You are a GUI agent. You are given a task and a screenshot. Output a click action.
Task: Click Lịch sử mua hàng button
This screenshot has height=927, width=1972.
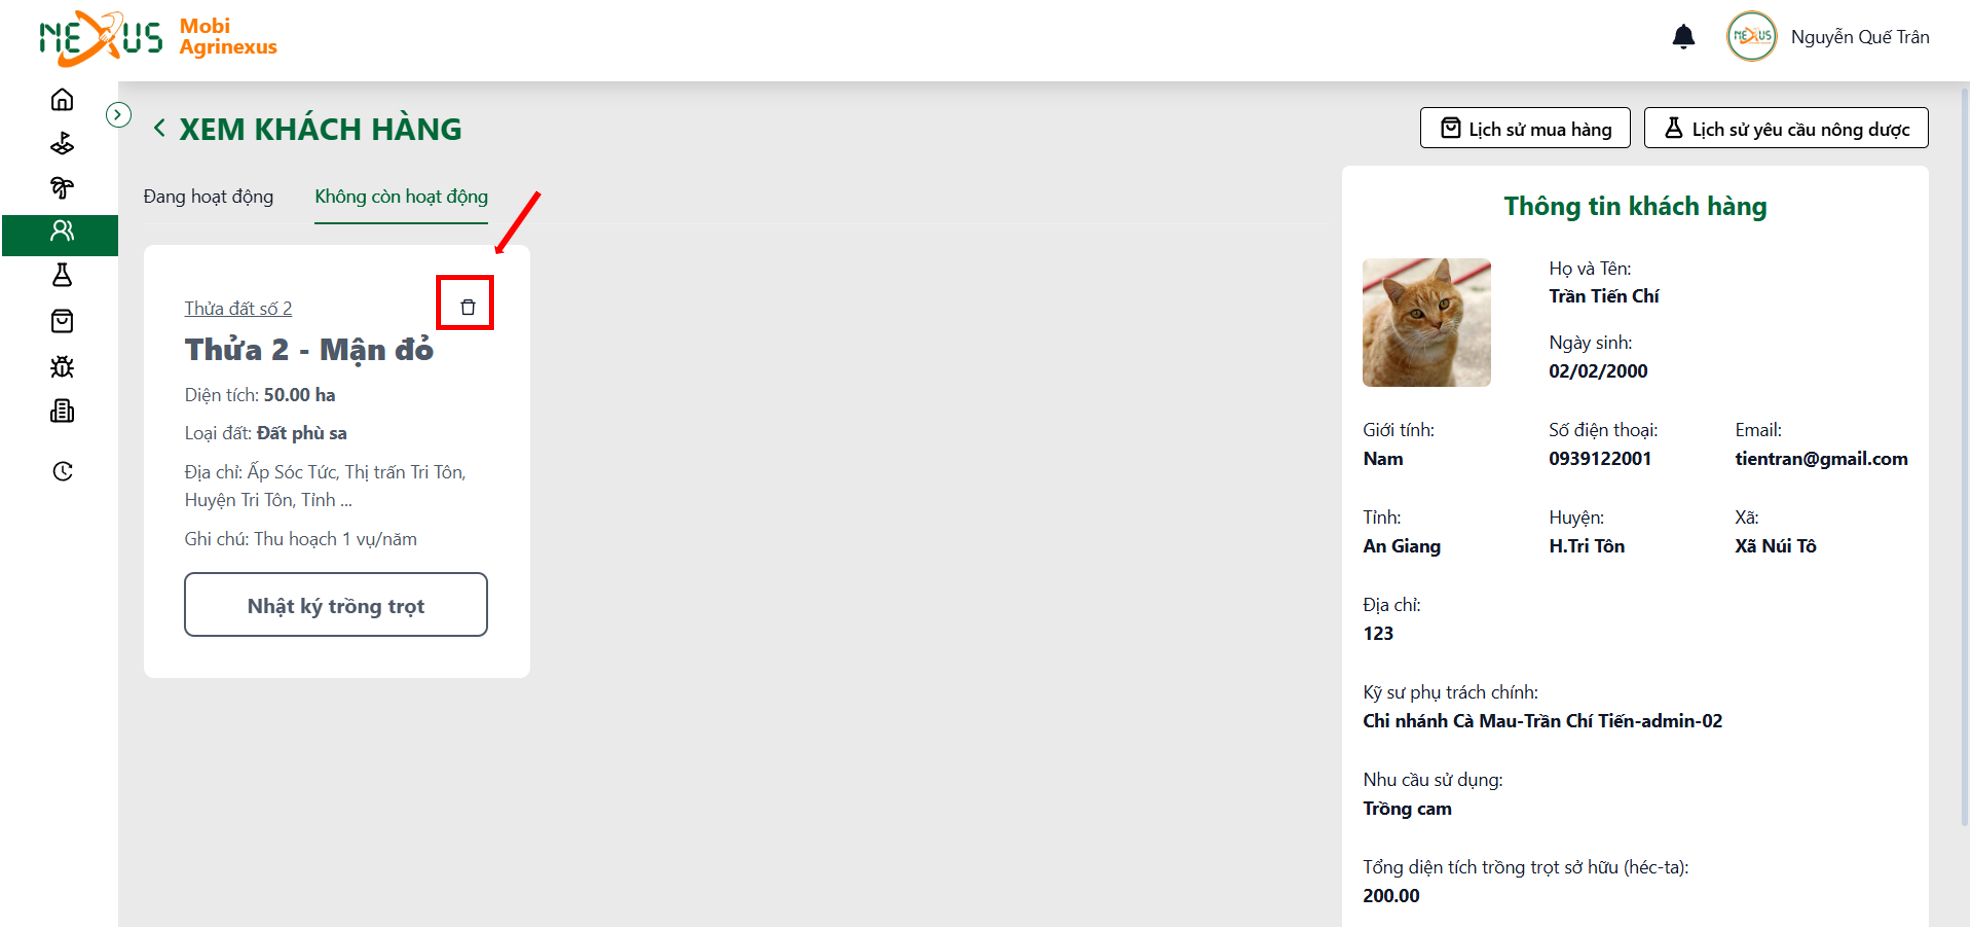click(x=1525, y=128)
